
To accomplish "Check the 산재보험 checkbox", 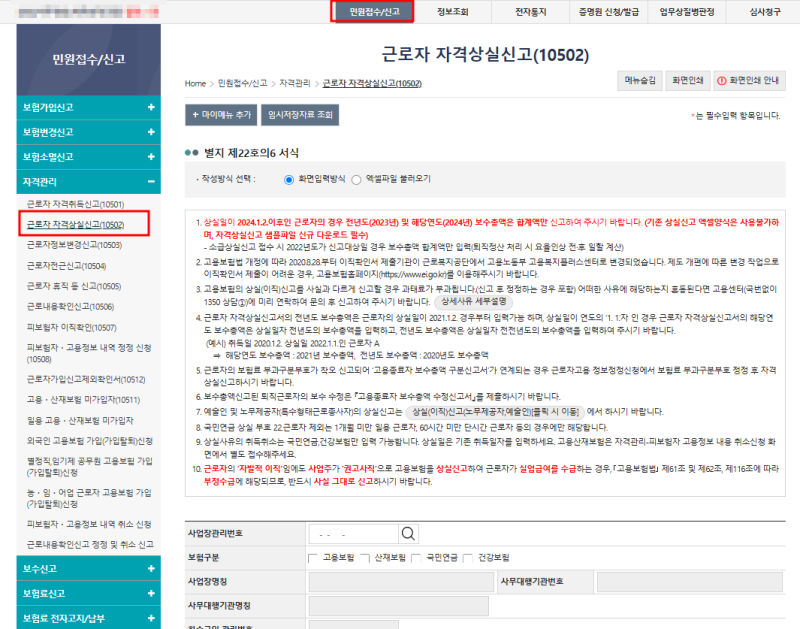I will coord(364,557).
